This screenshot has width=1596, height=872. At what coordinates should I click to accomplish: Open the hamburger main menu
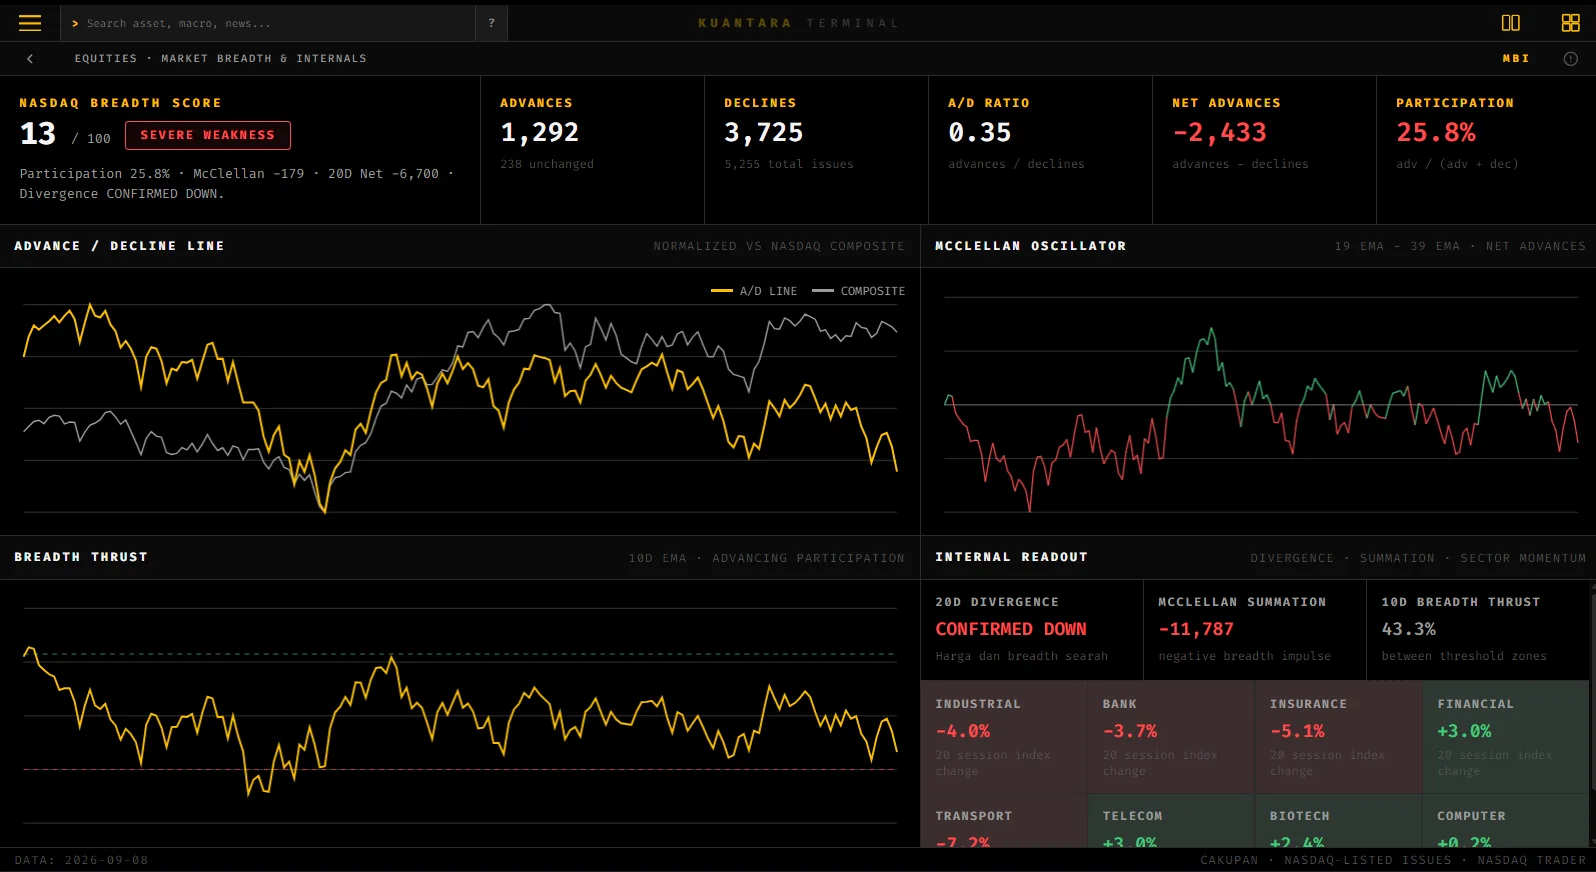tap(30, 23)
